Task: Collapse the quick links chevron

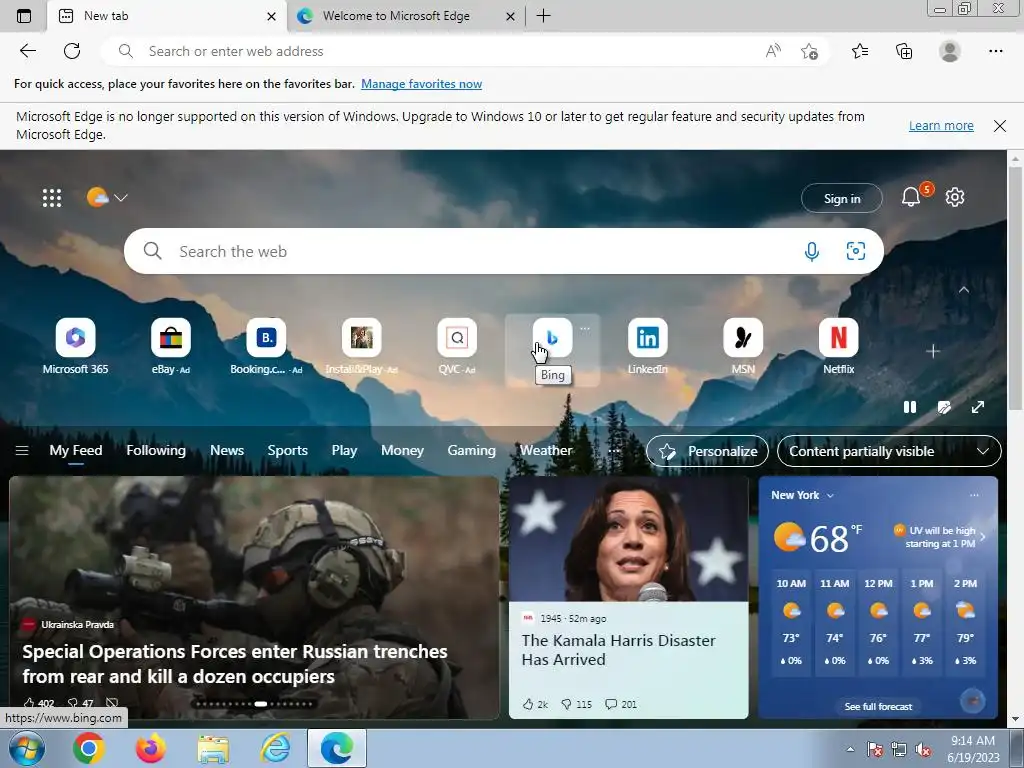Action: [x=964, y=289]
